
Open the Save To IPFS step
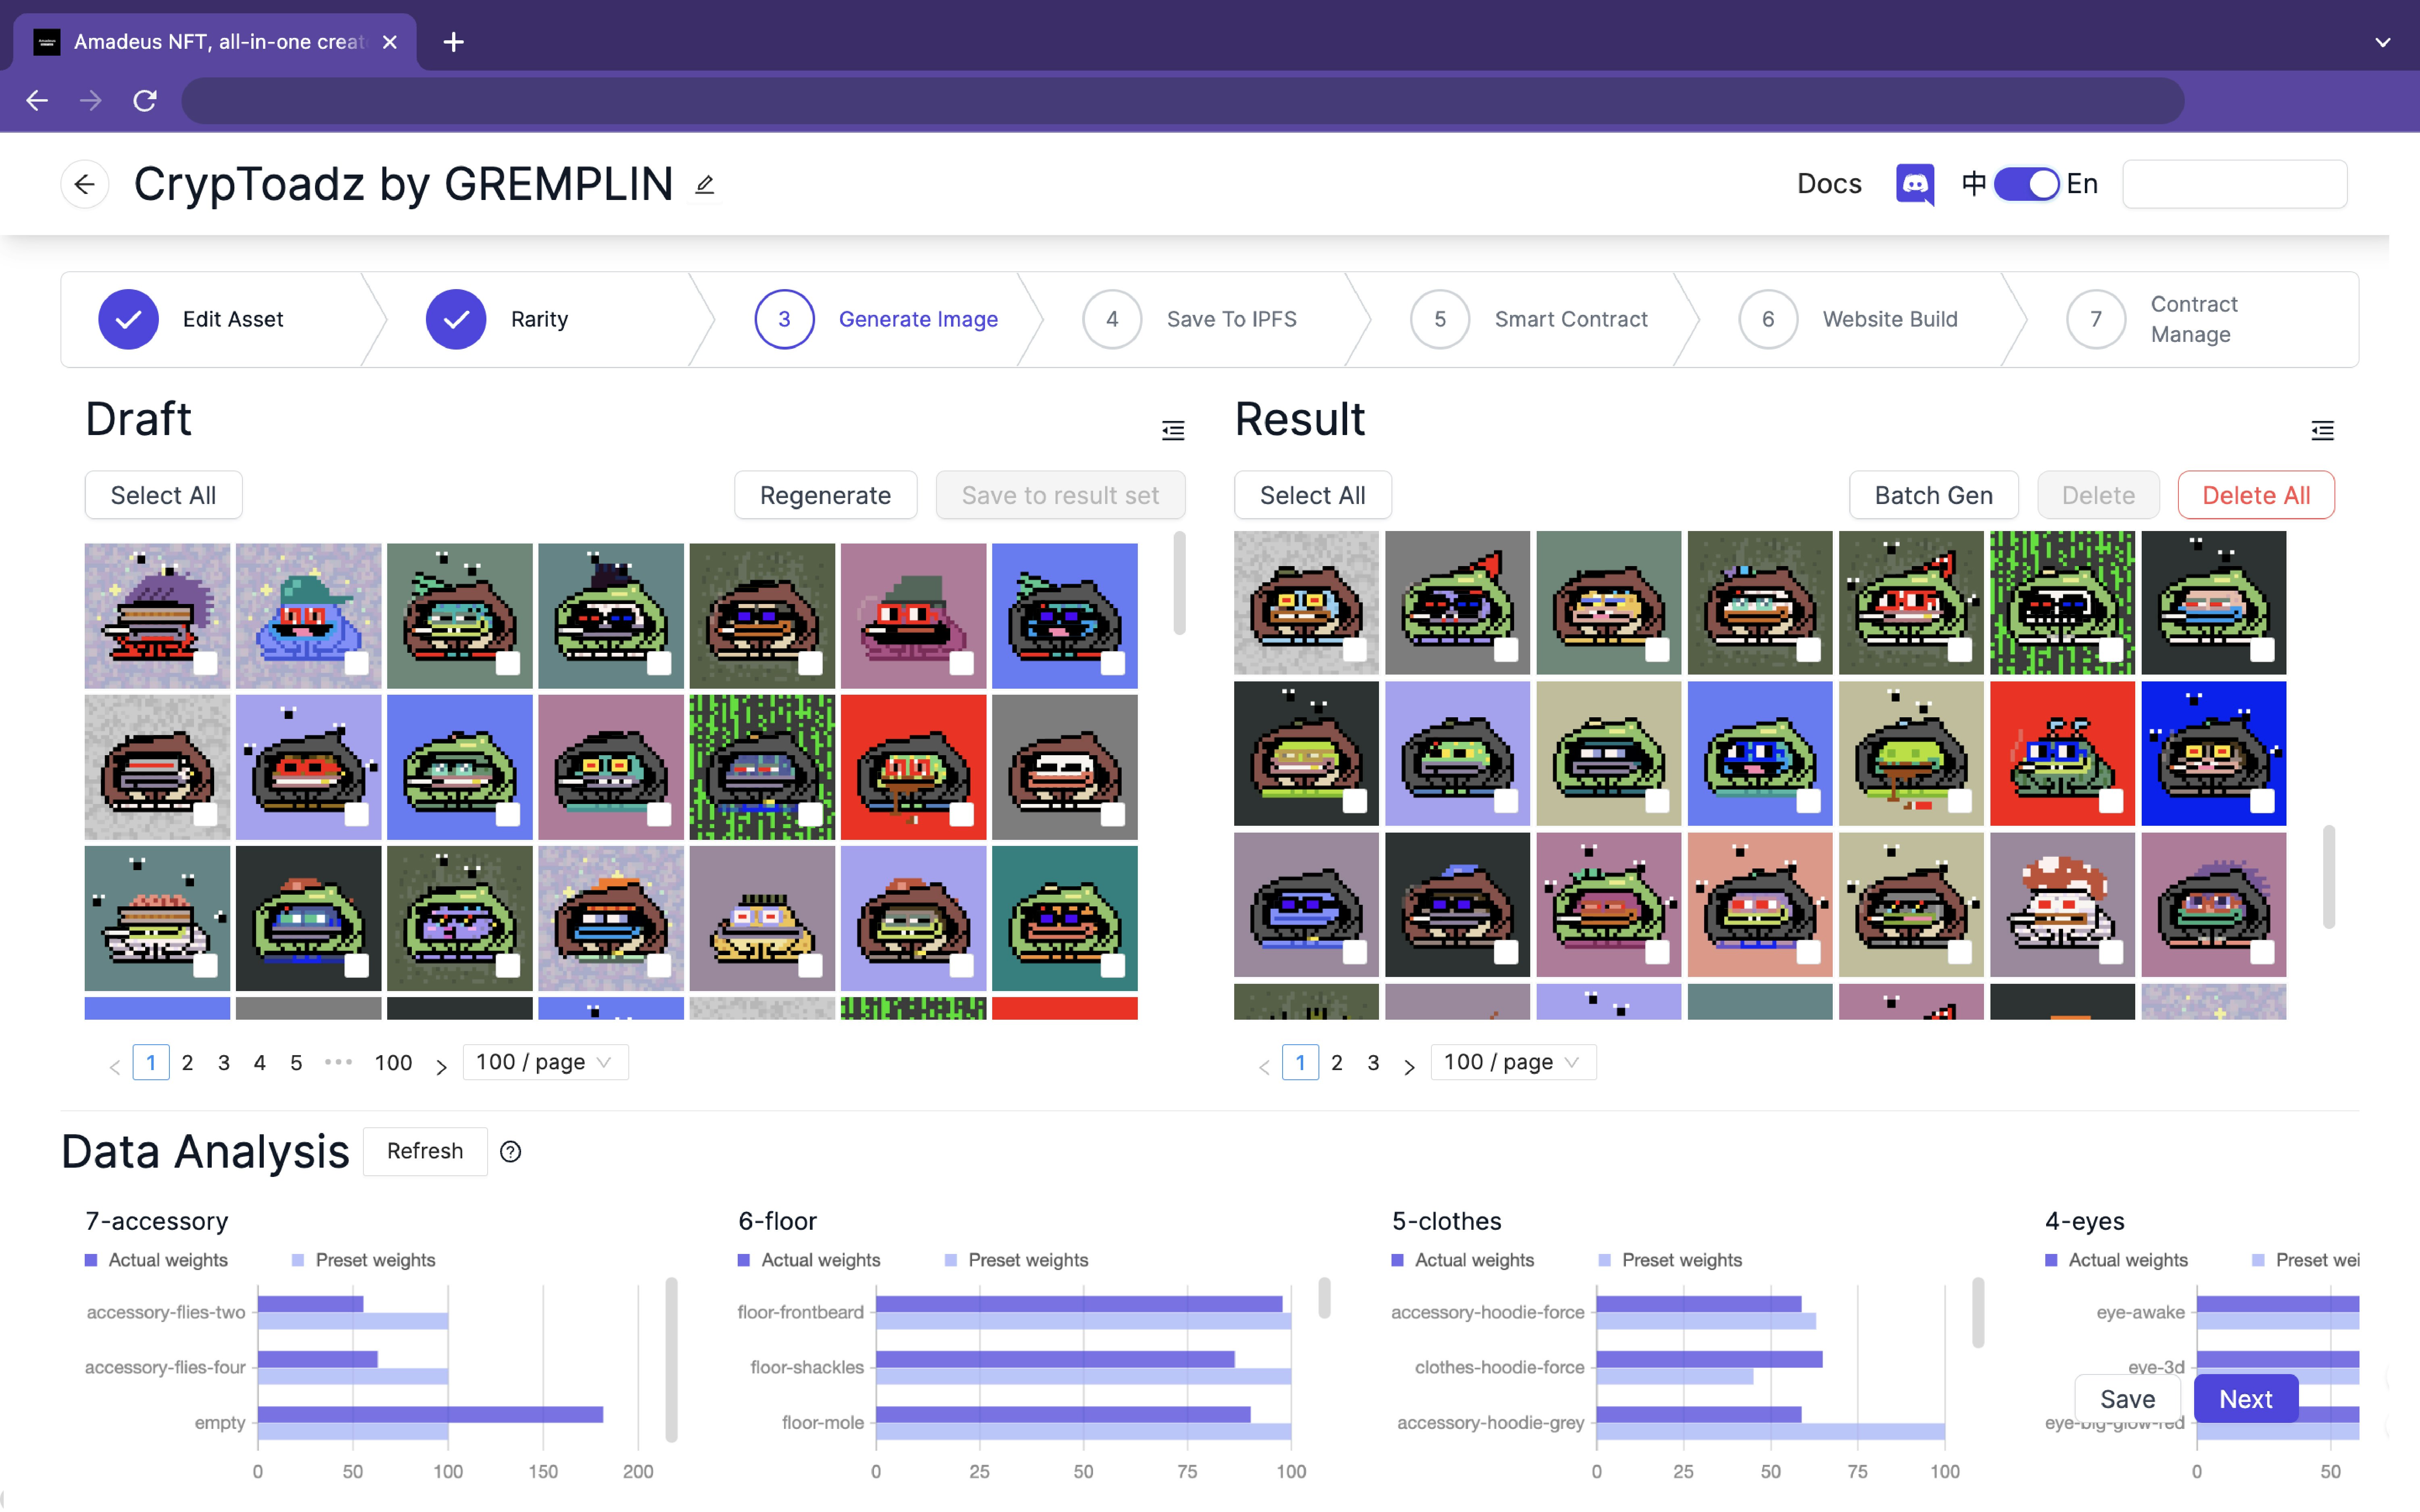point(1189,319)
